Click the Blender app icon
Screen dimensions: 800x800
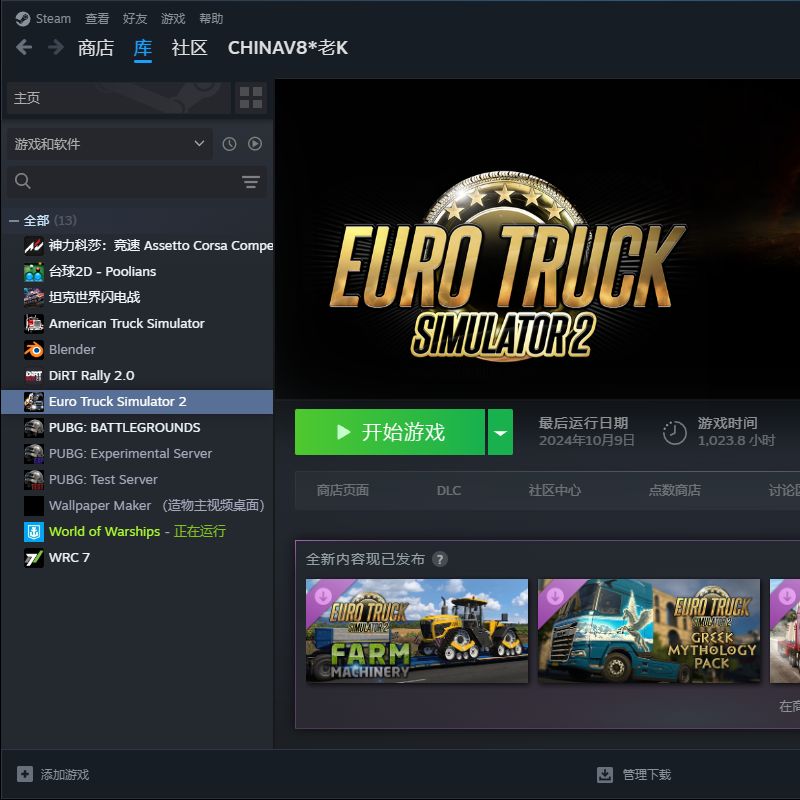coord(34,349)
